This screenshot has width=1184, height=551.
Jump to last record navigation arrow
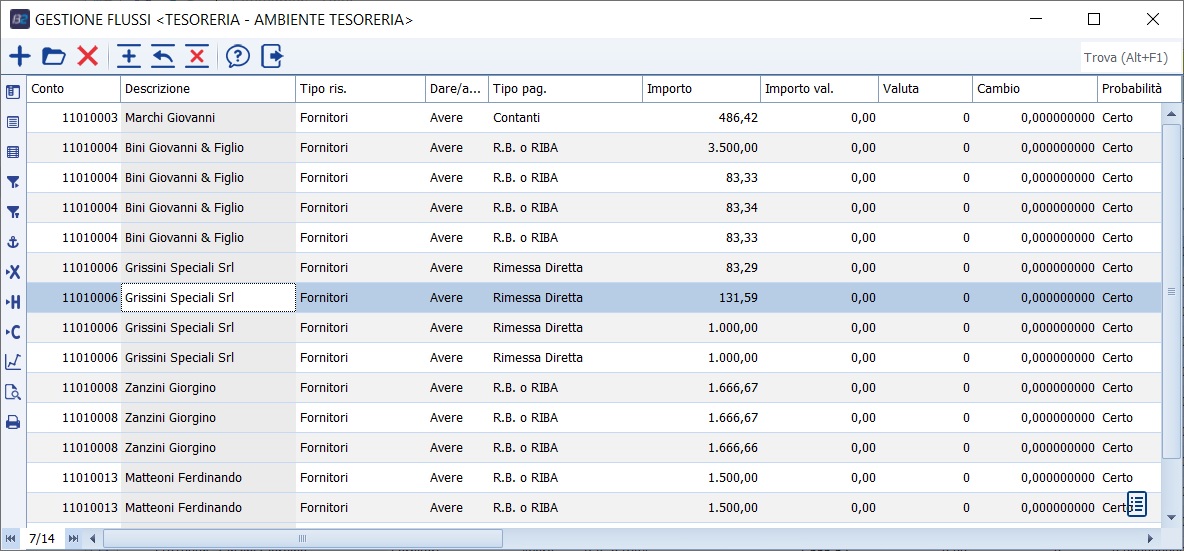pos(73,539)
